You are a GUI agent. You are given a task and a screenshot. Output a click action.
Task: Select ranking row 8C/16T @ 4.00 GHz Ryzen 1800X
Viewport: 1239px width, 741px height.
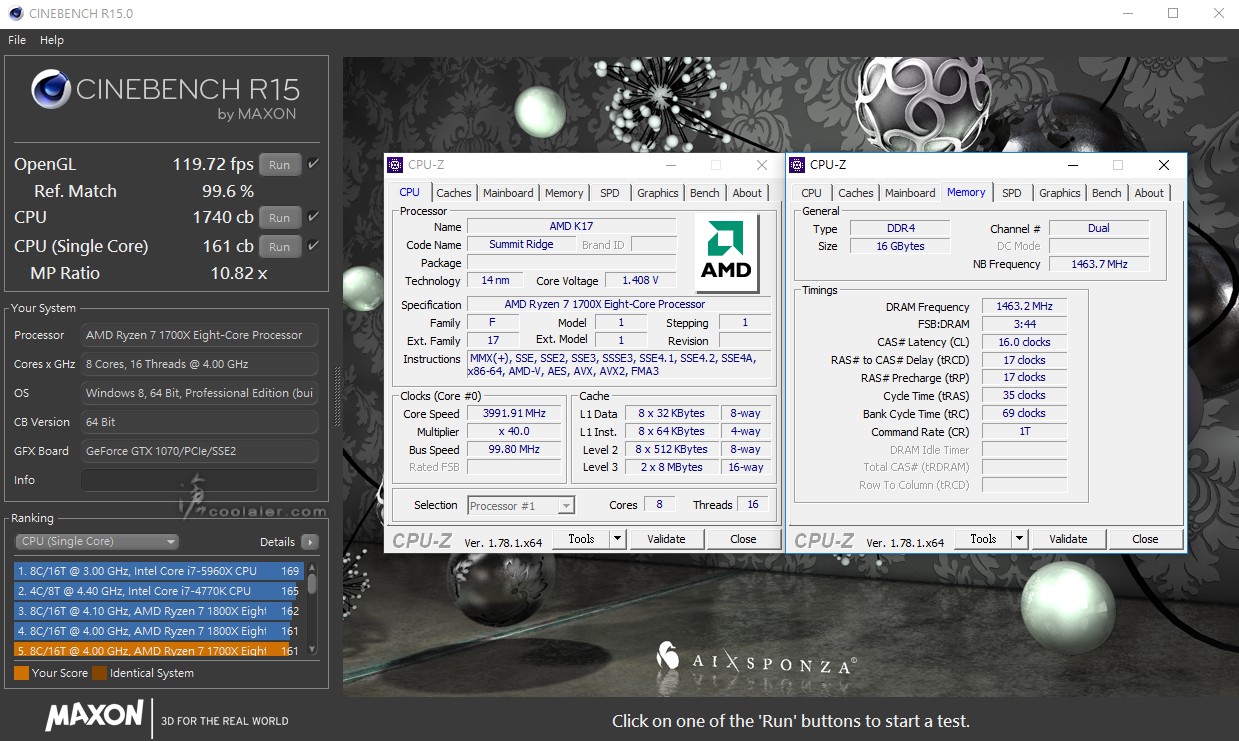click(159, 631)
